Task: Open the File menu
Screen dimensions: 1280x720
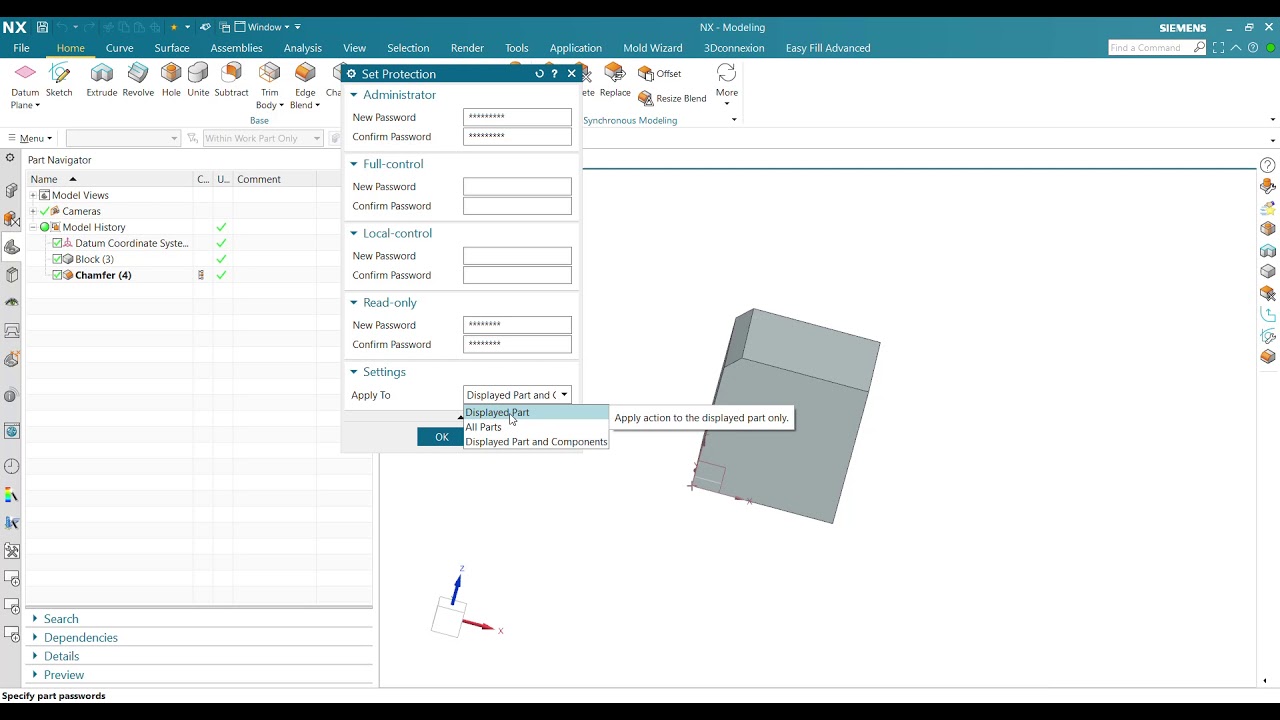Action: [21, 48]
